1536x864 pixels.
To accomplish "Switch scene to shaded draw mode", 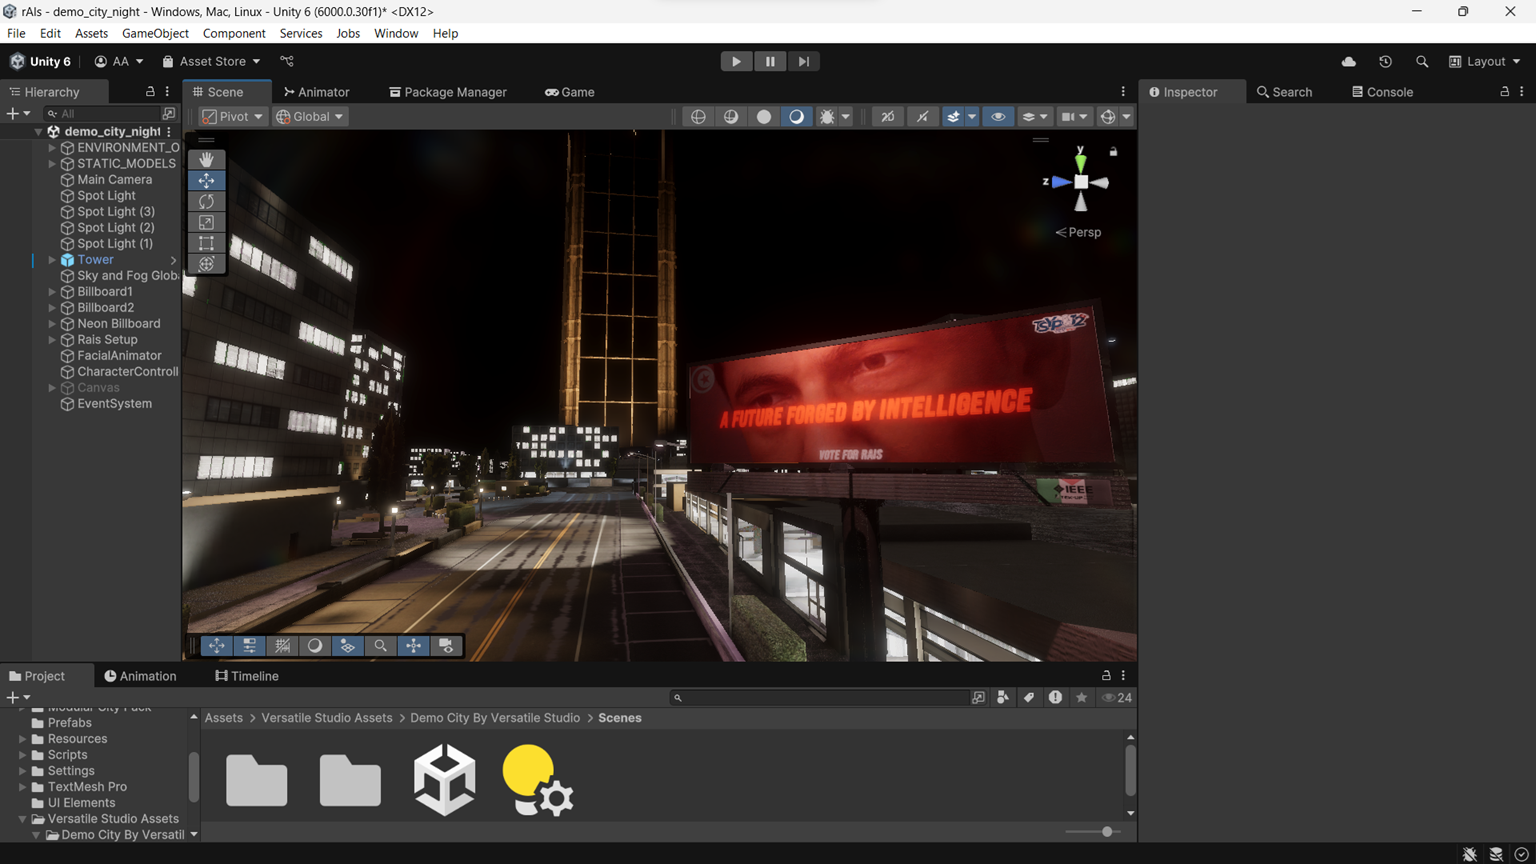I will (x=796, y=117).
